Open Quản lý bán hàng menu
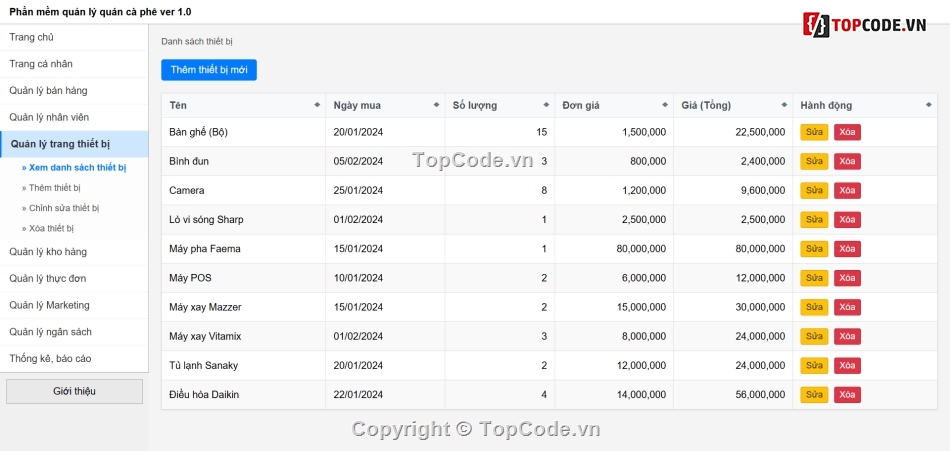 [x=74, y=91]
